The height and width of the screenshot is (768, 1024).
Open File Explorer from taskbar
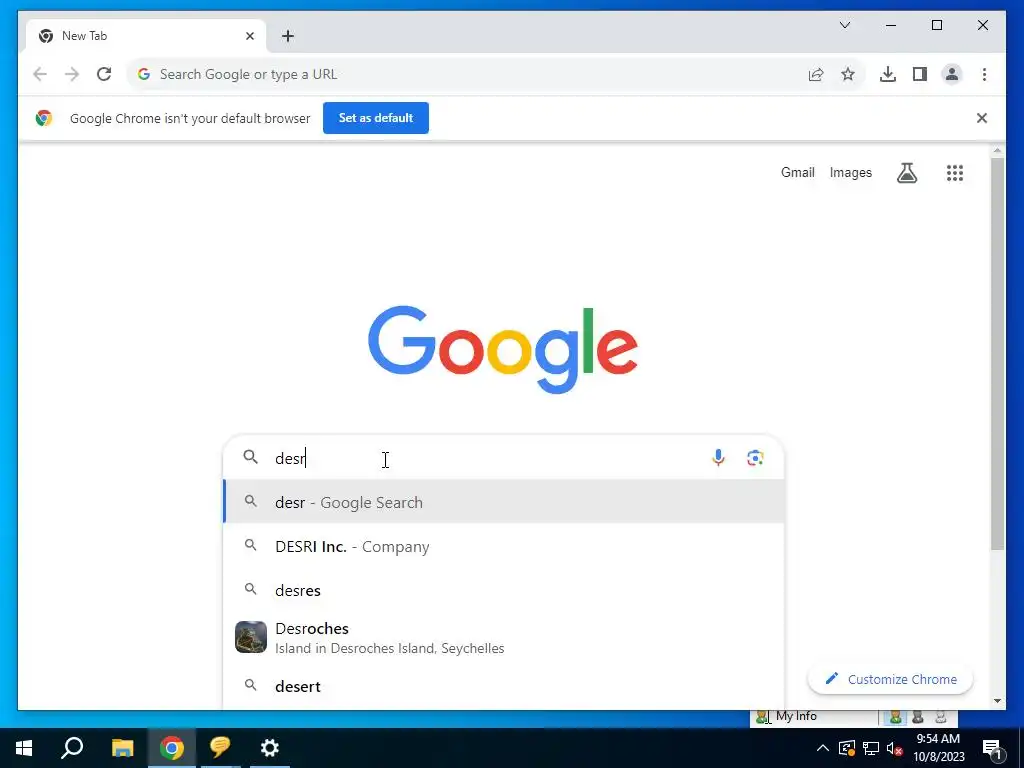pyautogui.click(x=122, y=748)
